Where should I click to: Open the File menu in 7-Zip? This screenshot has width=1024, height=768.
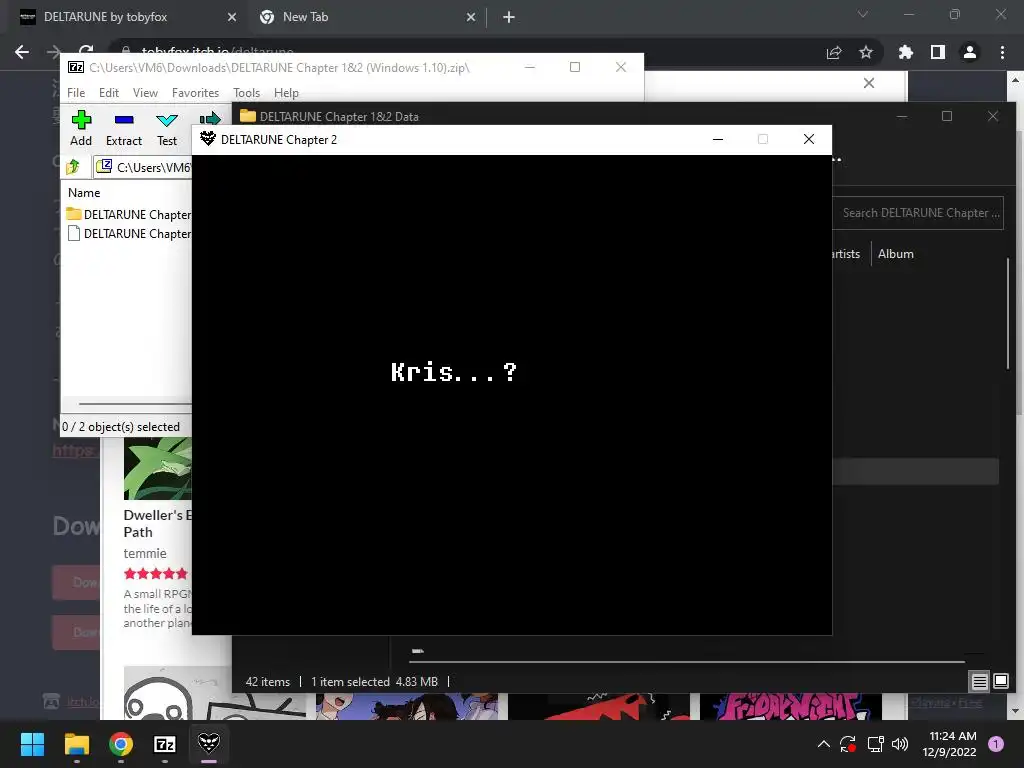coord(76,93)
